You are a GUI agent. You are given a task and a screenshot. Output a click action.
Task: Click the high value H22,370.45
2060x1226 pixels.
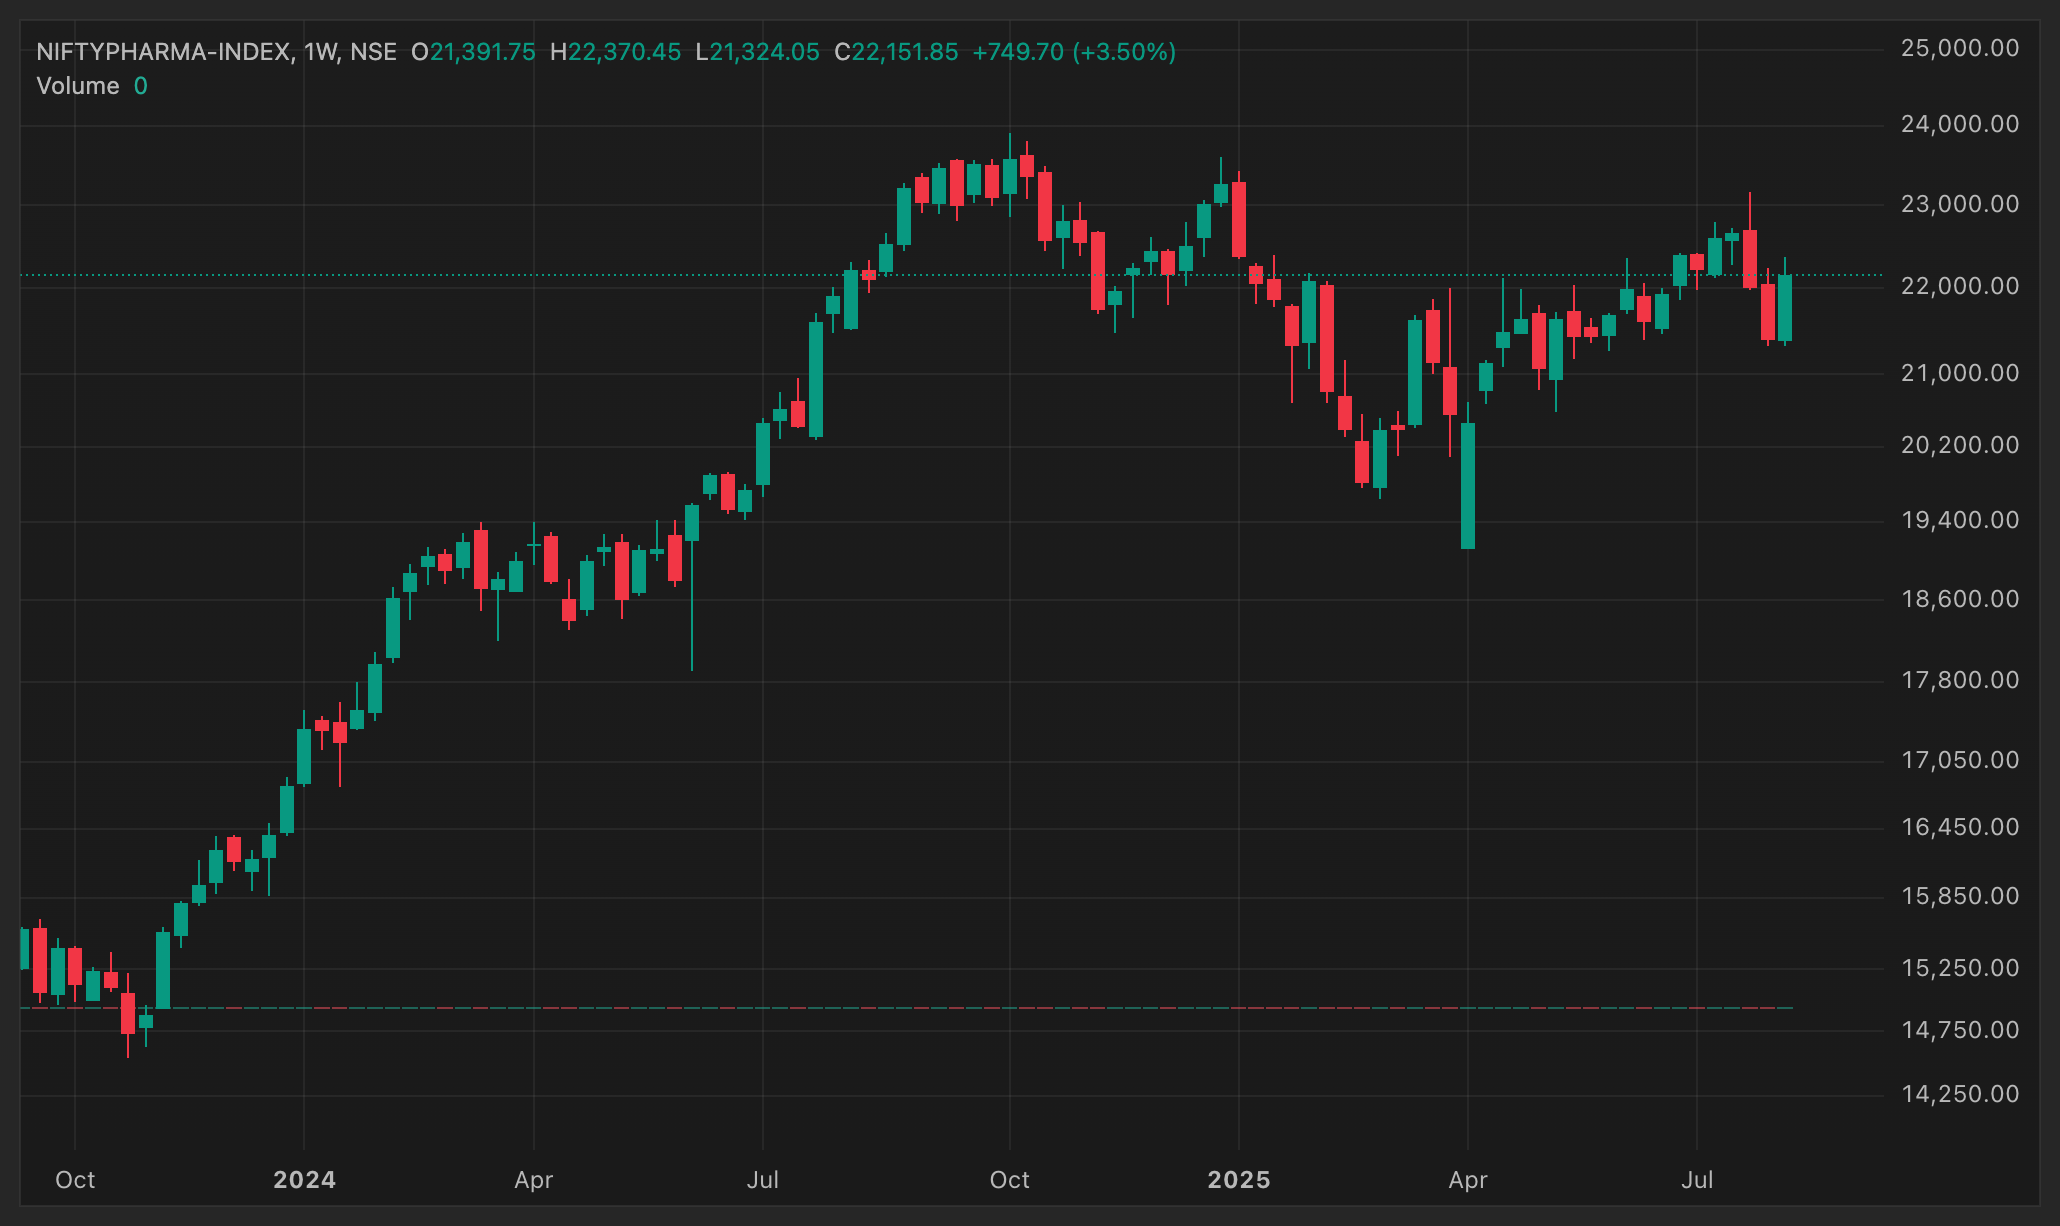(x=615, y=52)
